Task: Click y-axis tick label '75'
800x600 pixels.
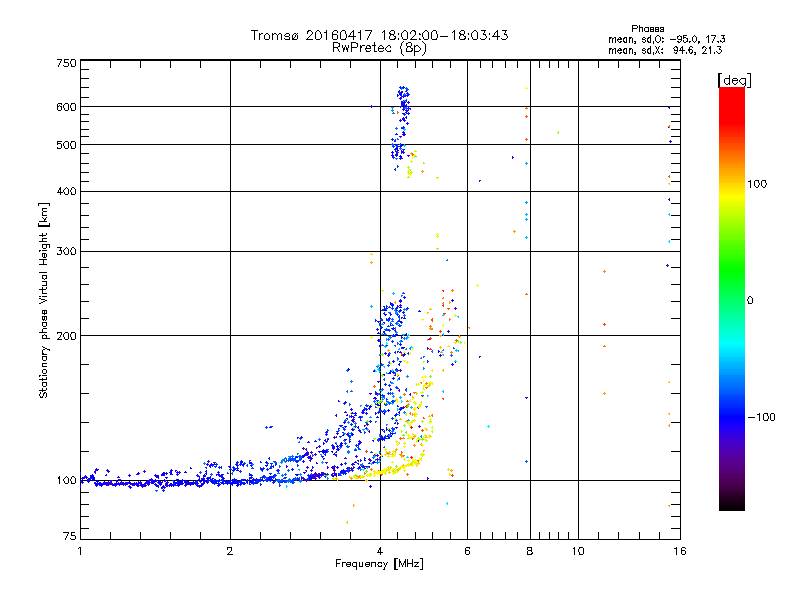Action: [x=70, y=536]
